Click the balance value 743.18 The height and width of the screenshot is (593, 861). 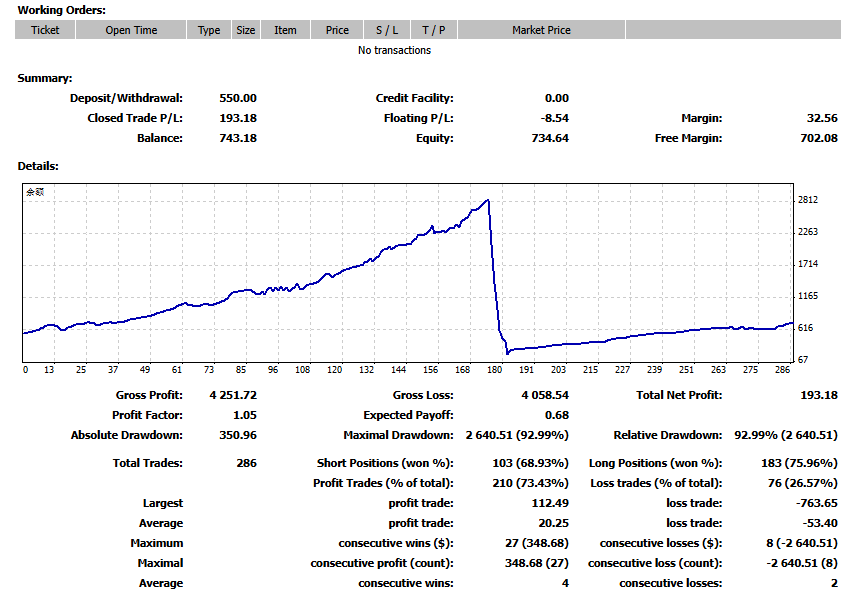click(x=238, y=138)
